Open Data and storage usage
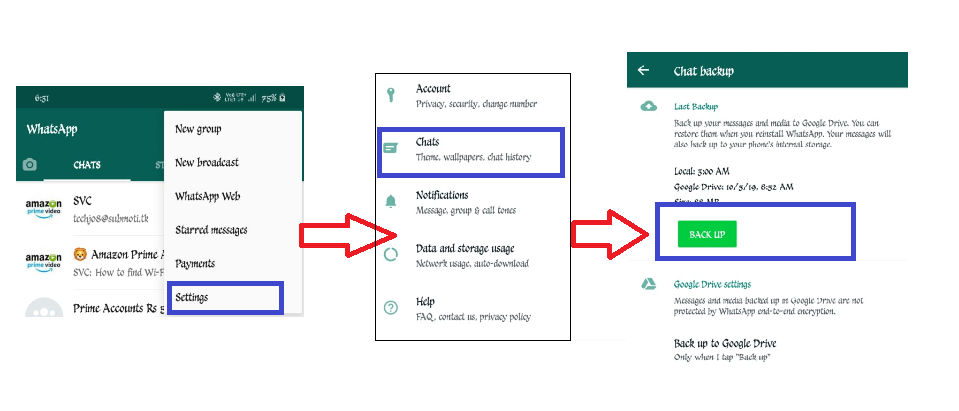 pyautogui.click(x=473, y=256)
